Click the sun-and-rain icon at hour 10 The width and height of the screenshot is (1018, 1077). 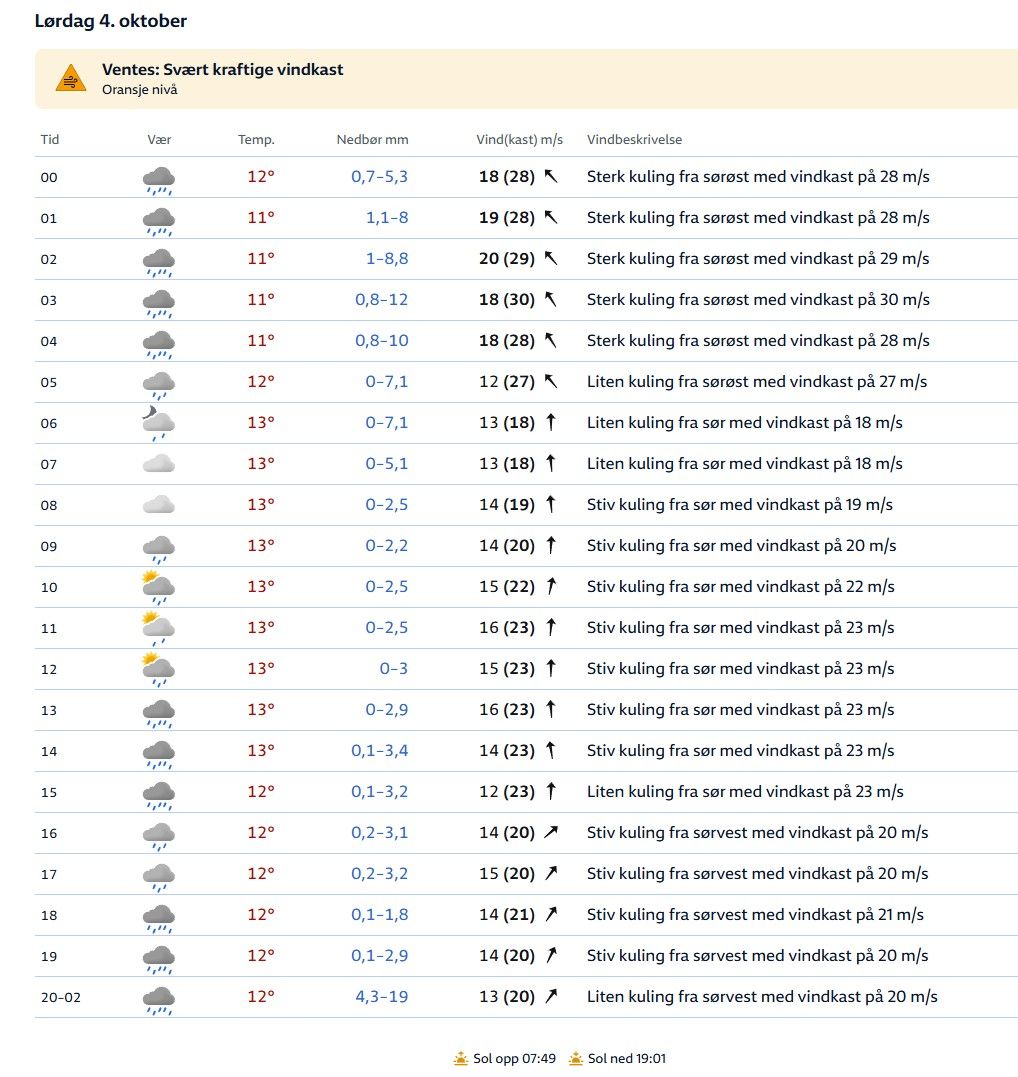pos(158,587)
